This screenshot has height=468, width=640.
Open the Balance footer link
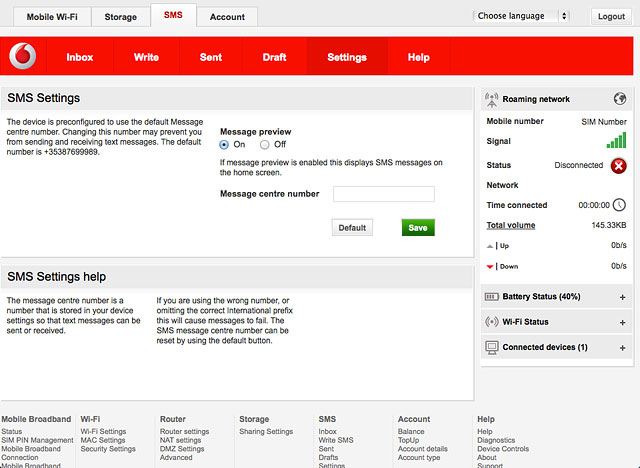tap(411, 431)
